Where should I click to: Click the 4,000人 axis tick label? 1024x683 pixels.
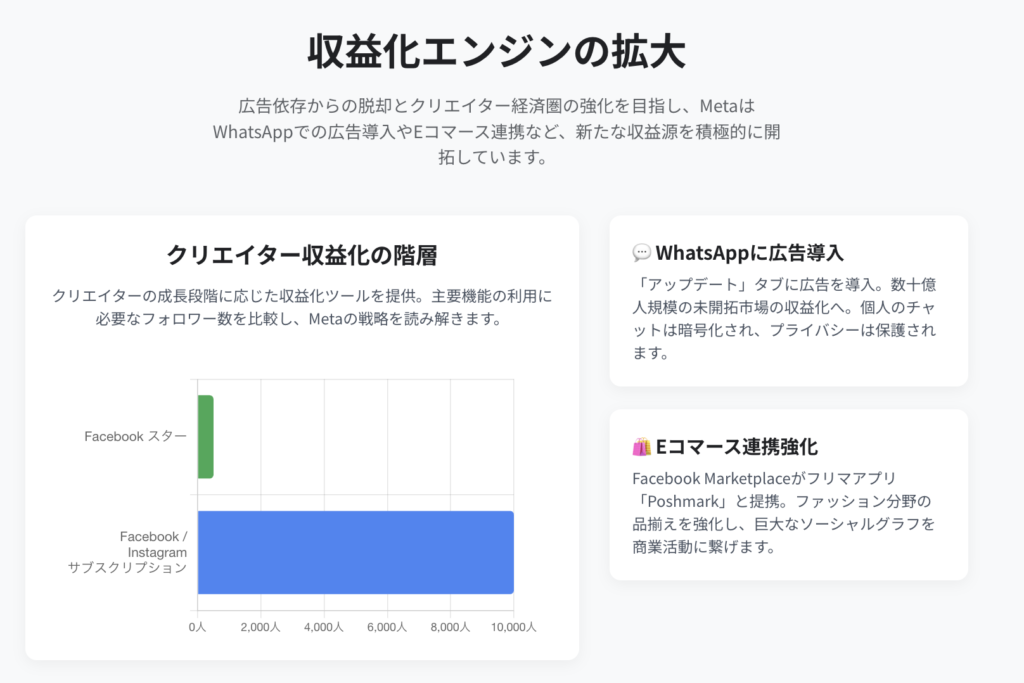coord(324,627)
